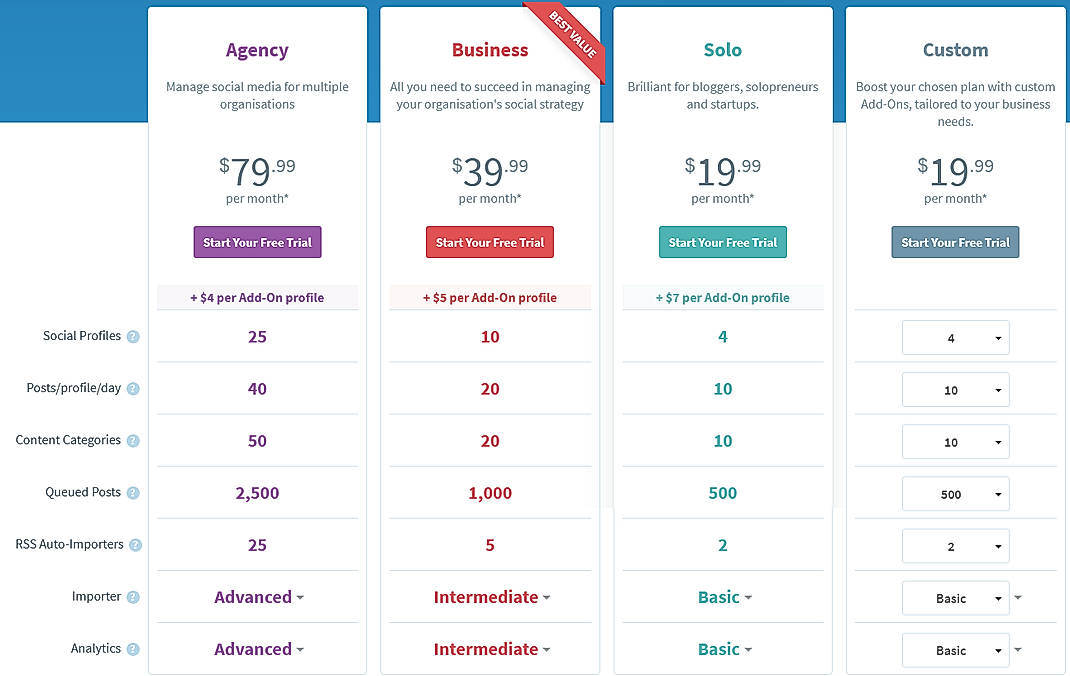Start your free trial on the Custom plan
Image resolution: width=1070 pixels, height=676 pixels.
pyautogui.click(x=955, y=241)
